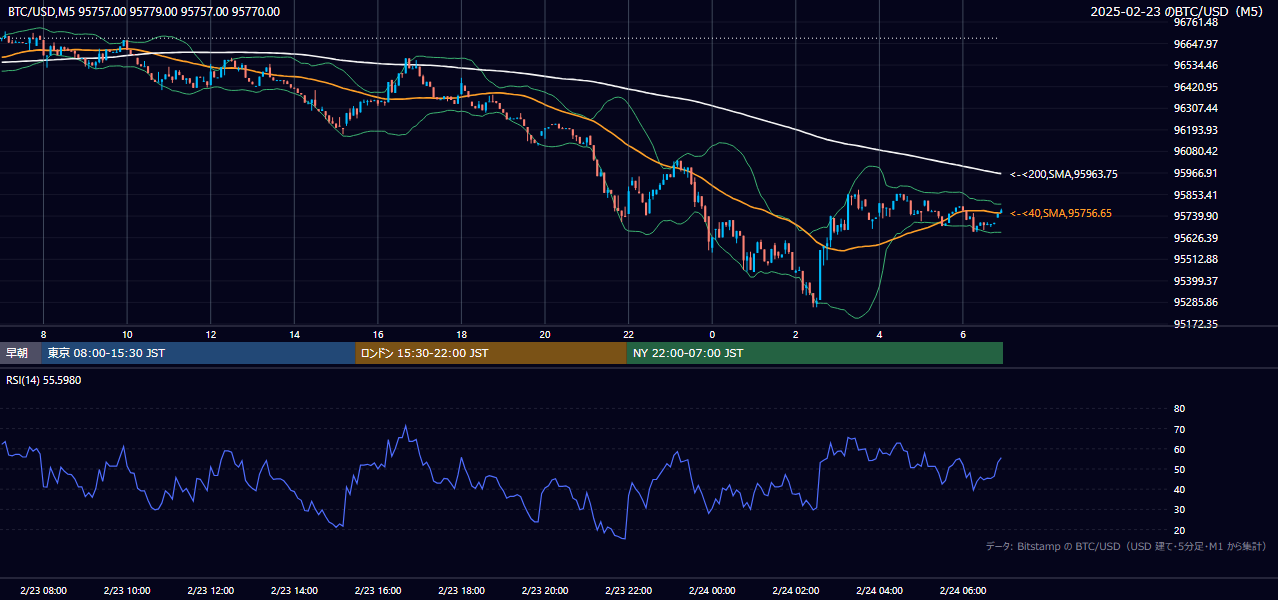
Task: Click the Bitstamp data source credit text
Action: pyautogui.click(x=1126, y=546)
